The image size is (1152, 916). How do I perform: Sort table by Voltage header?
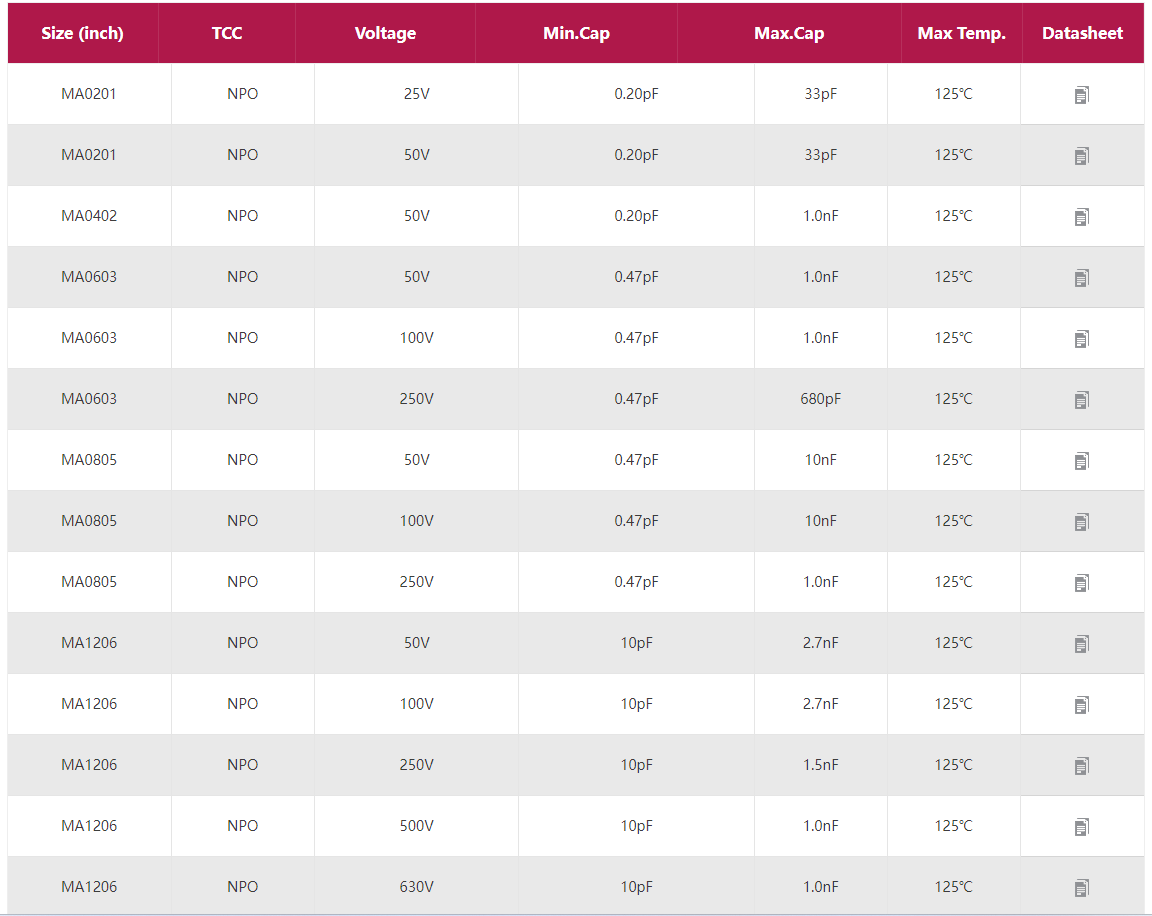tap(385, 33)
